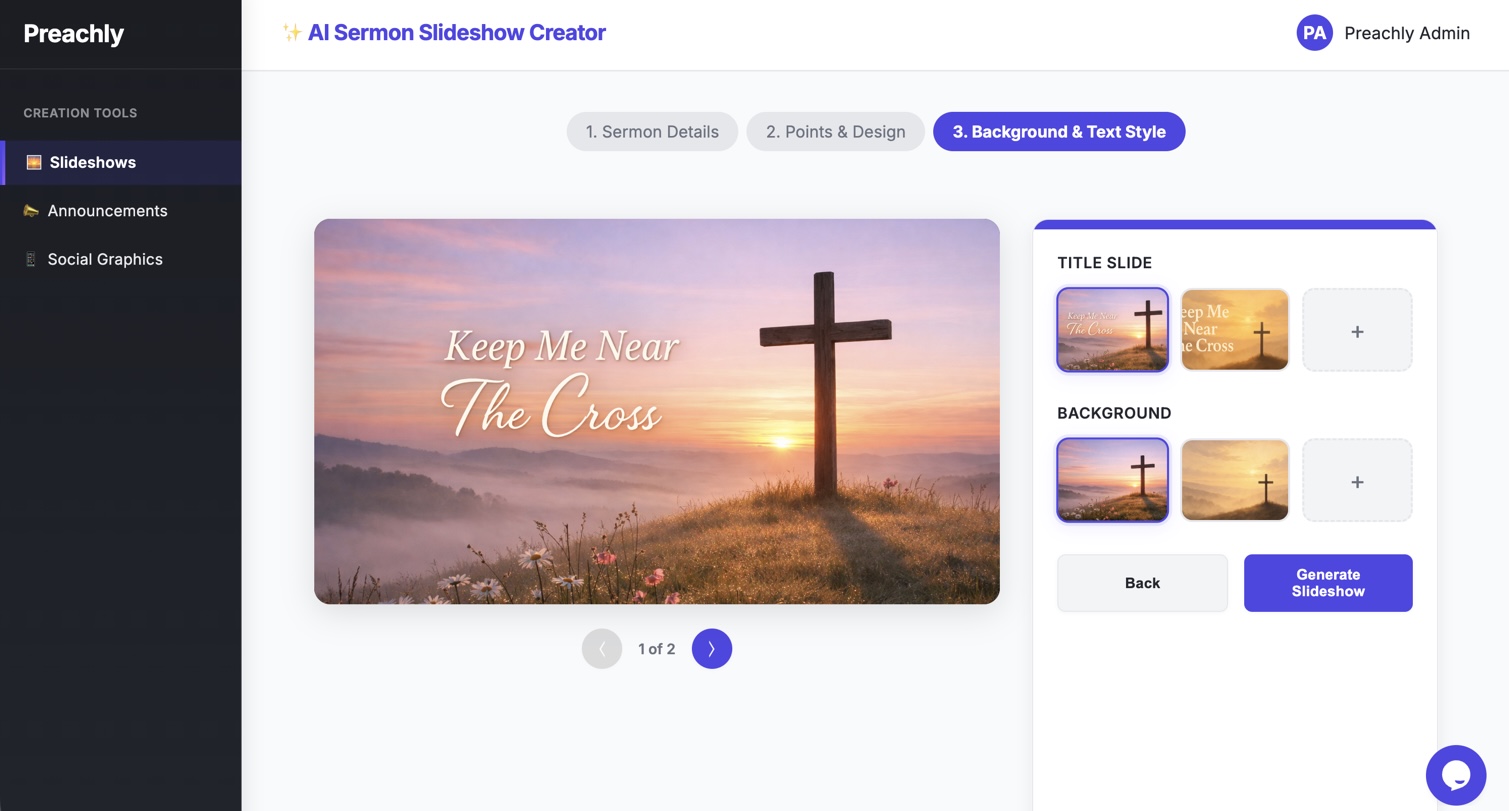Click the Generate Slideshow button
The image size is (1509, 811).
1327,583
